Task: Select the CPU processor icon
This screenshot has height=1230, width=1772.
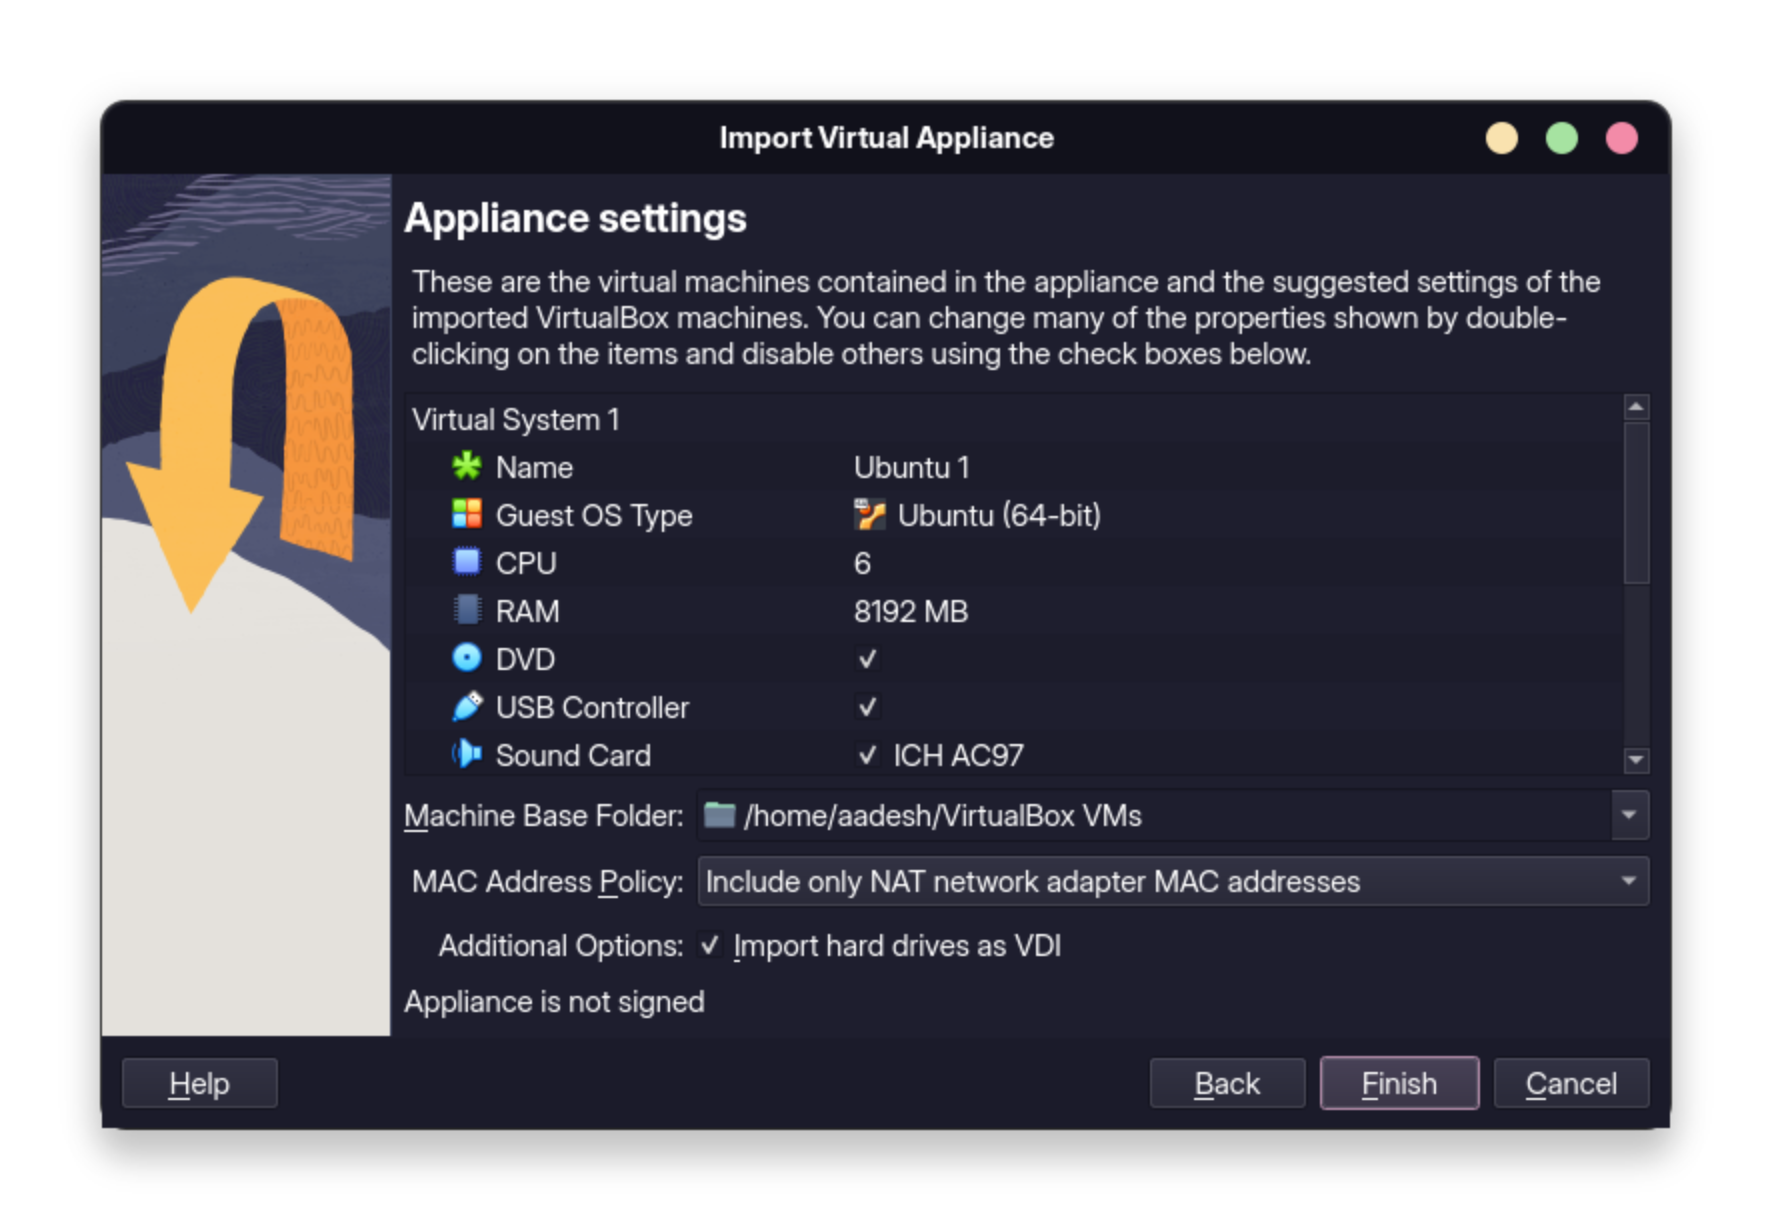Action: tap(466, 562)
